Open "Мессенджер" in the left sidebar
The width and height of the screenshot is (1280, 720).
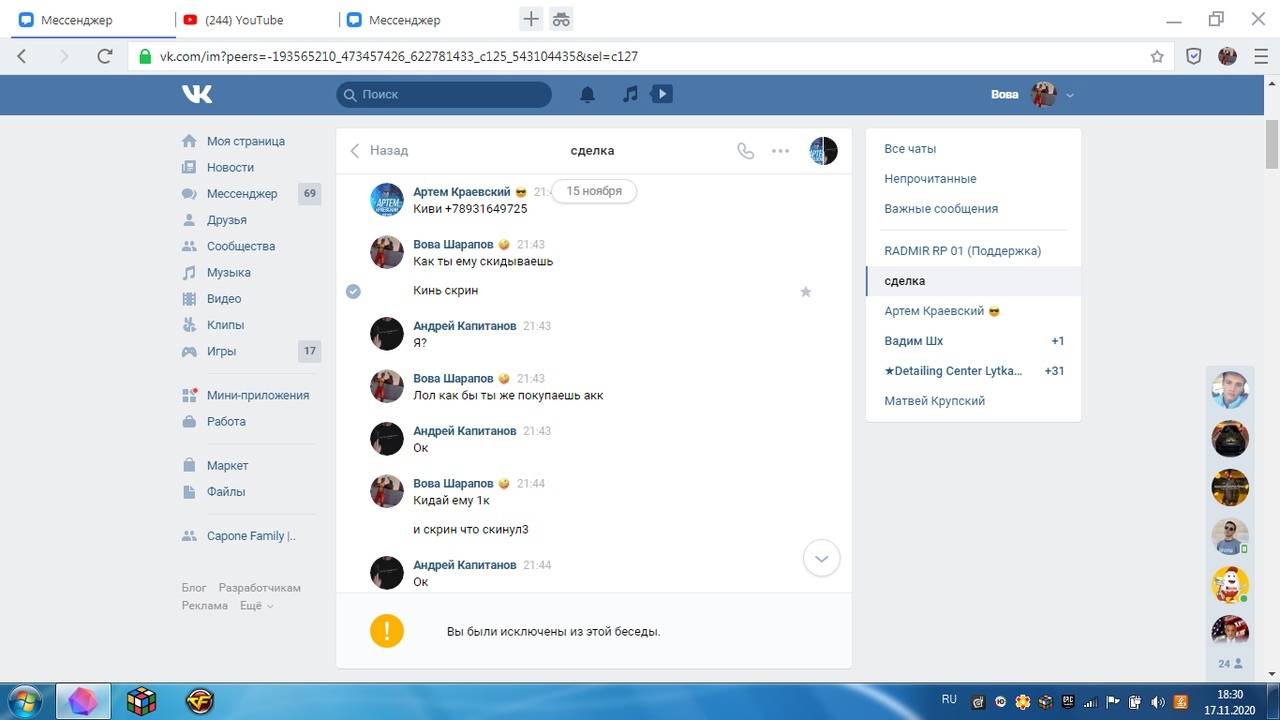pyautogui.click(x=242, y=194)
